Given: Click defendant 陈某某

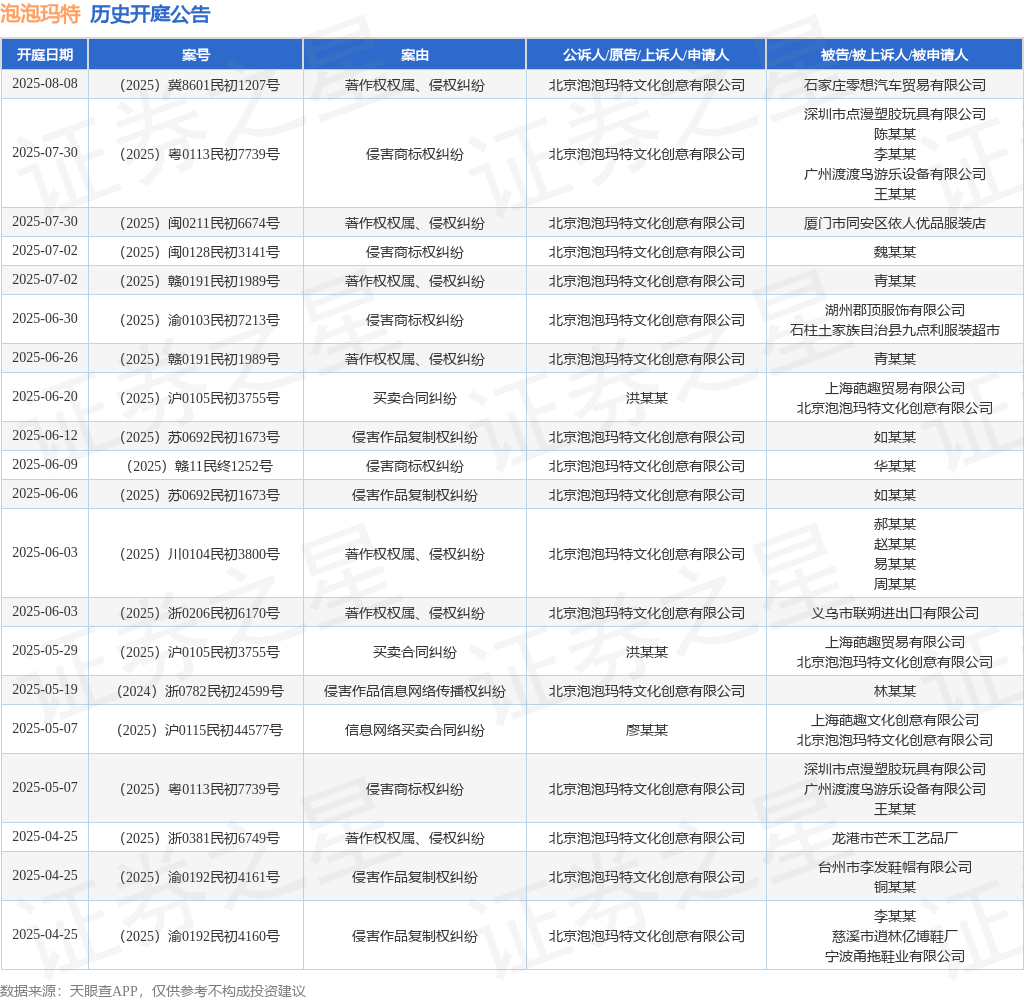Looking at the screenshot, I should pyautogui.click(x=895, y=134).
